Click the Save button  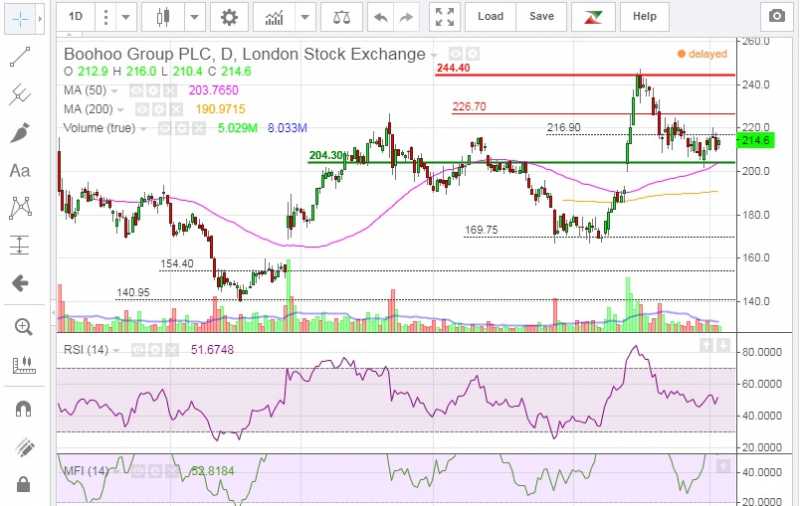point(541,16)
